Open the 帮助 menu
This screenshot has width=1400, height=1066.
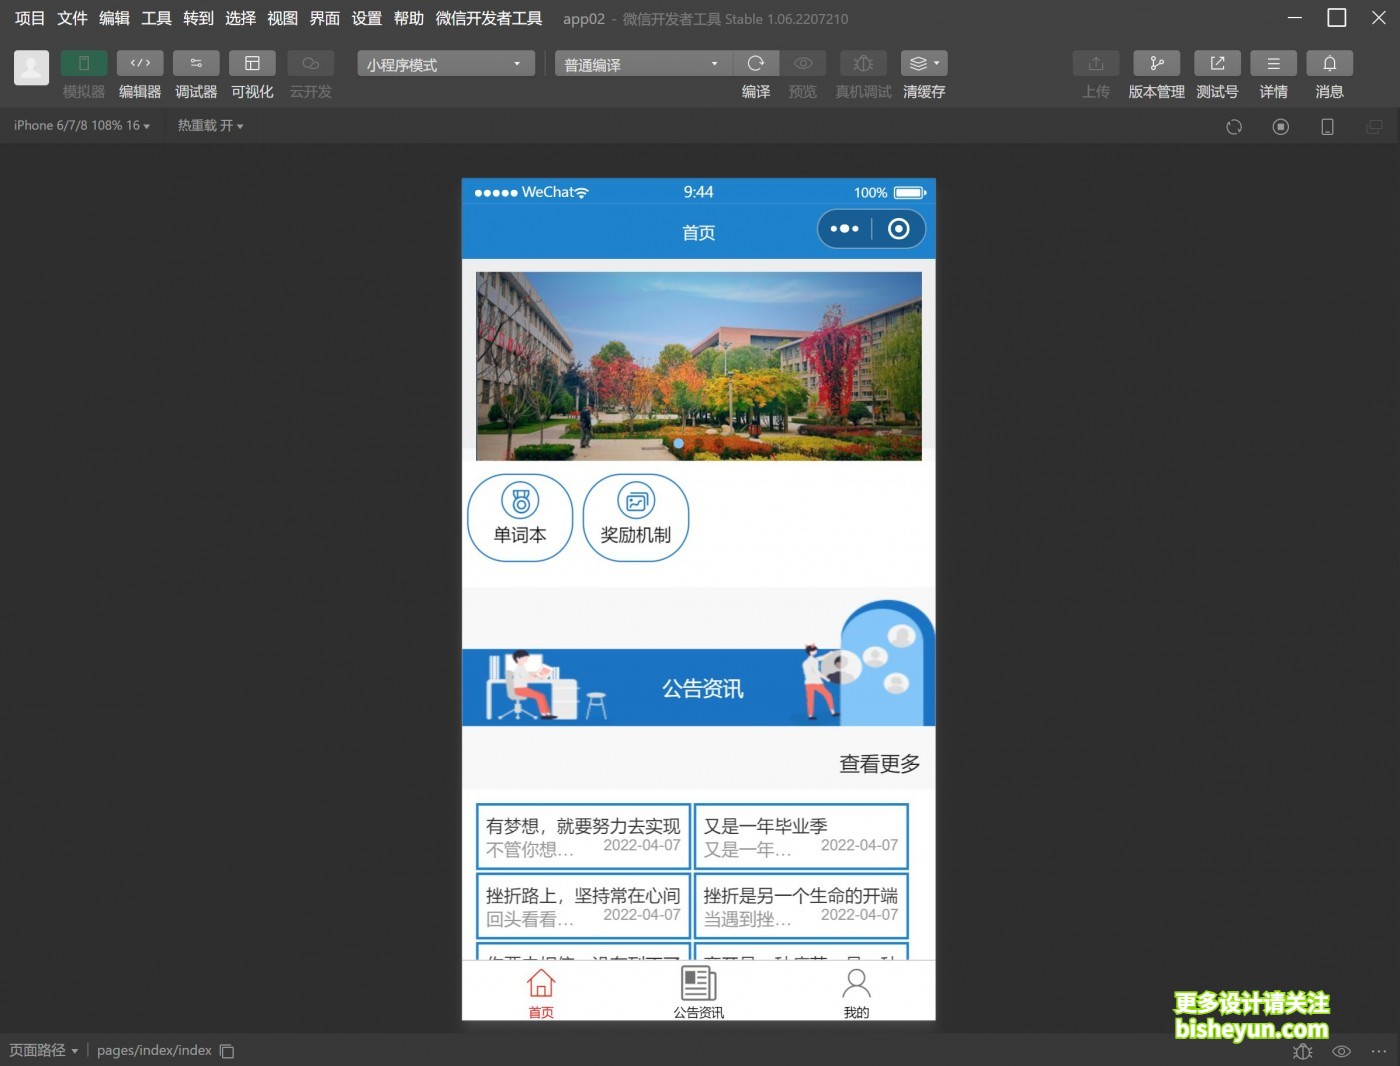pyautogui.click(x=408, y=18)
